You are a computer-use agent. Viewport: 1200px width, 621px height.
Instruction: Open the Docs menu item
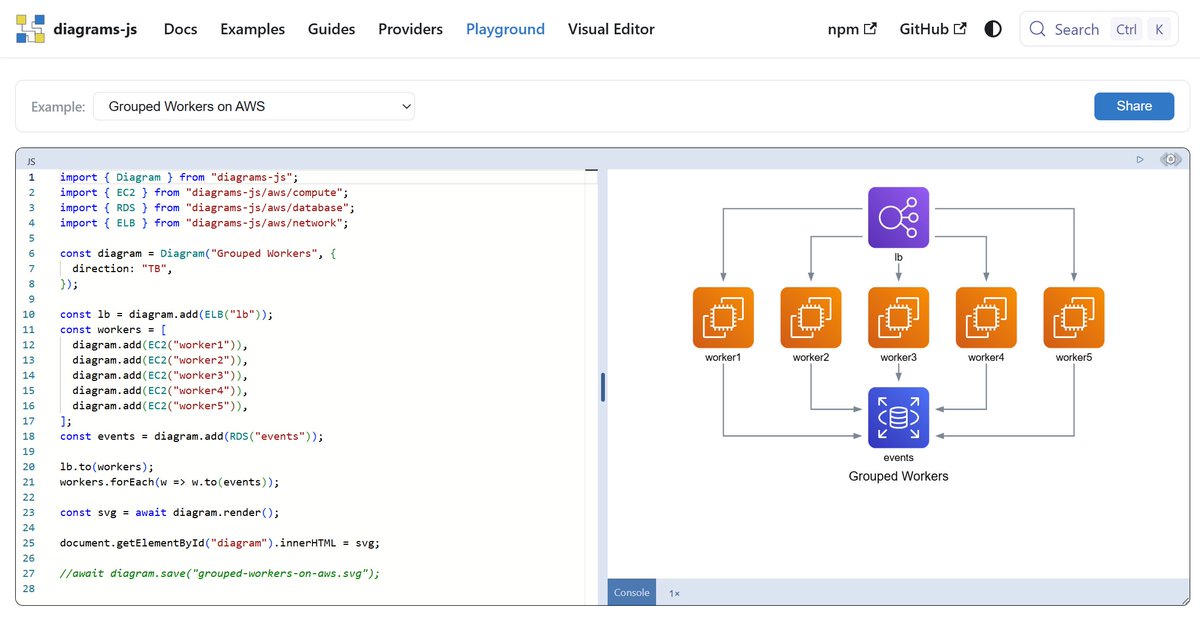coord(180,29)
